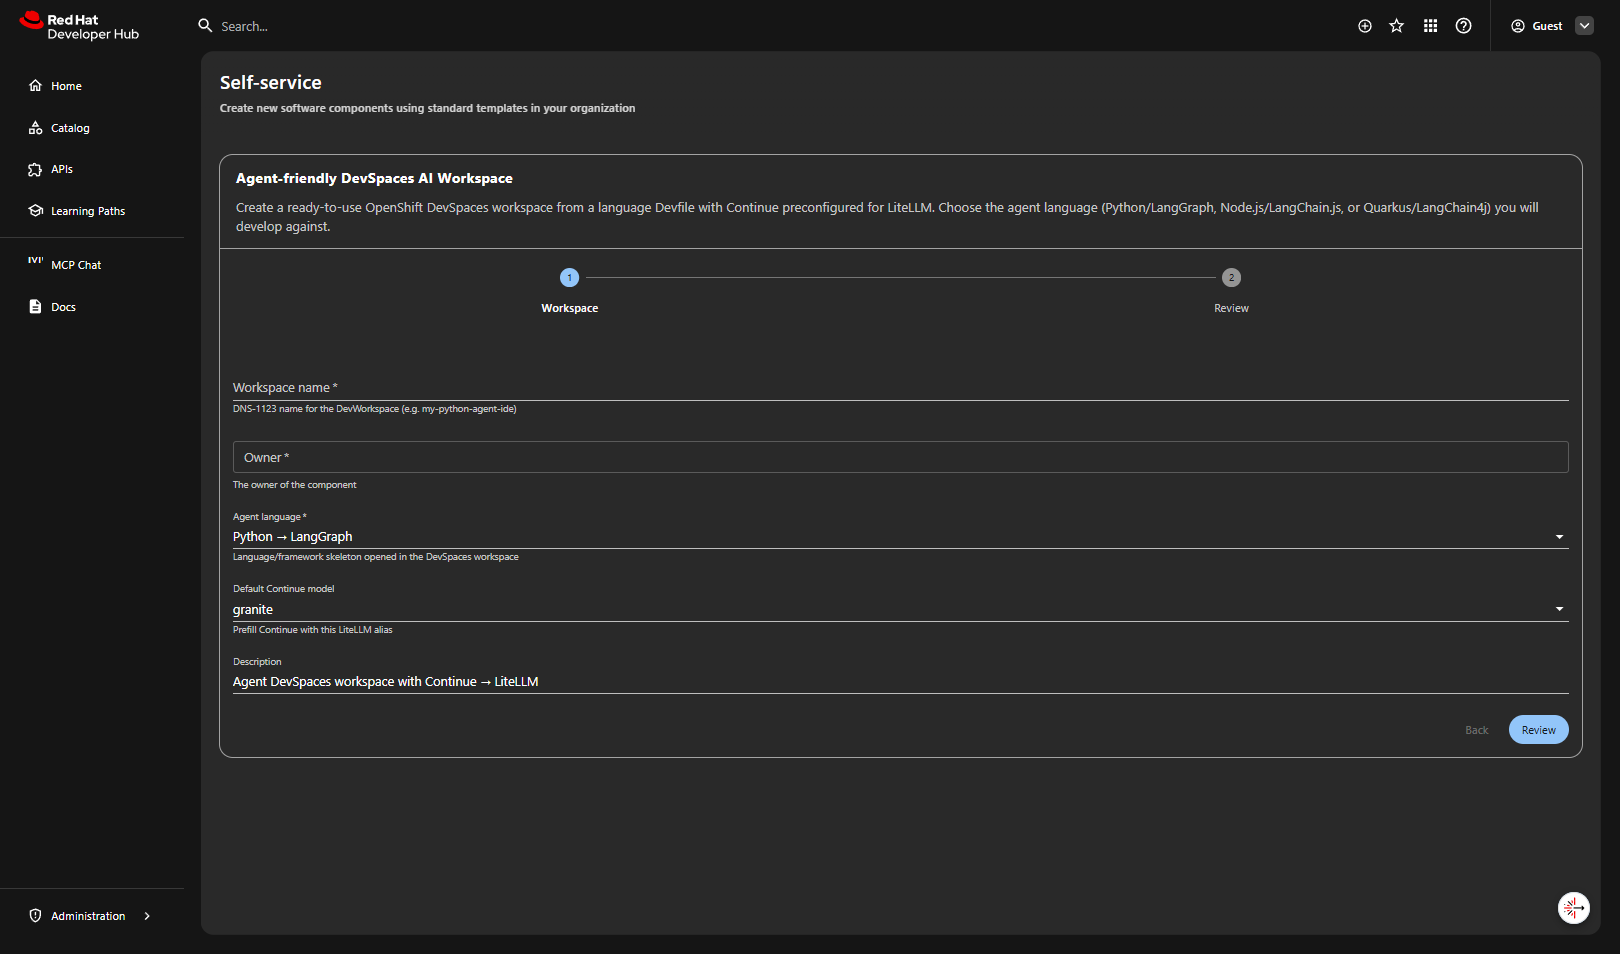Click the Workspace name input field
Screen dimensions: 1620x954
(x=900, y=387)
